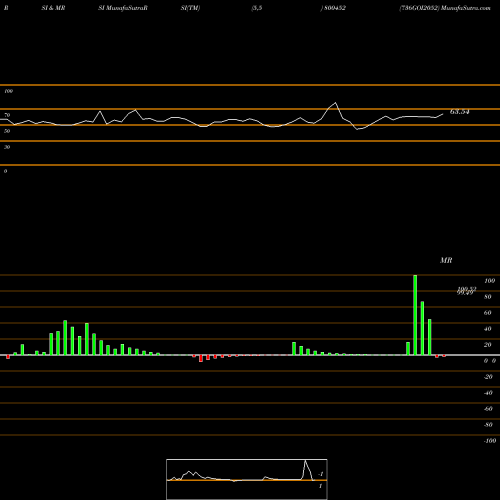Click the histogram axis label '-20'
The height and width of the screenshot is (500, 500).
coord(488,377)
